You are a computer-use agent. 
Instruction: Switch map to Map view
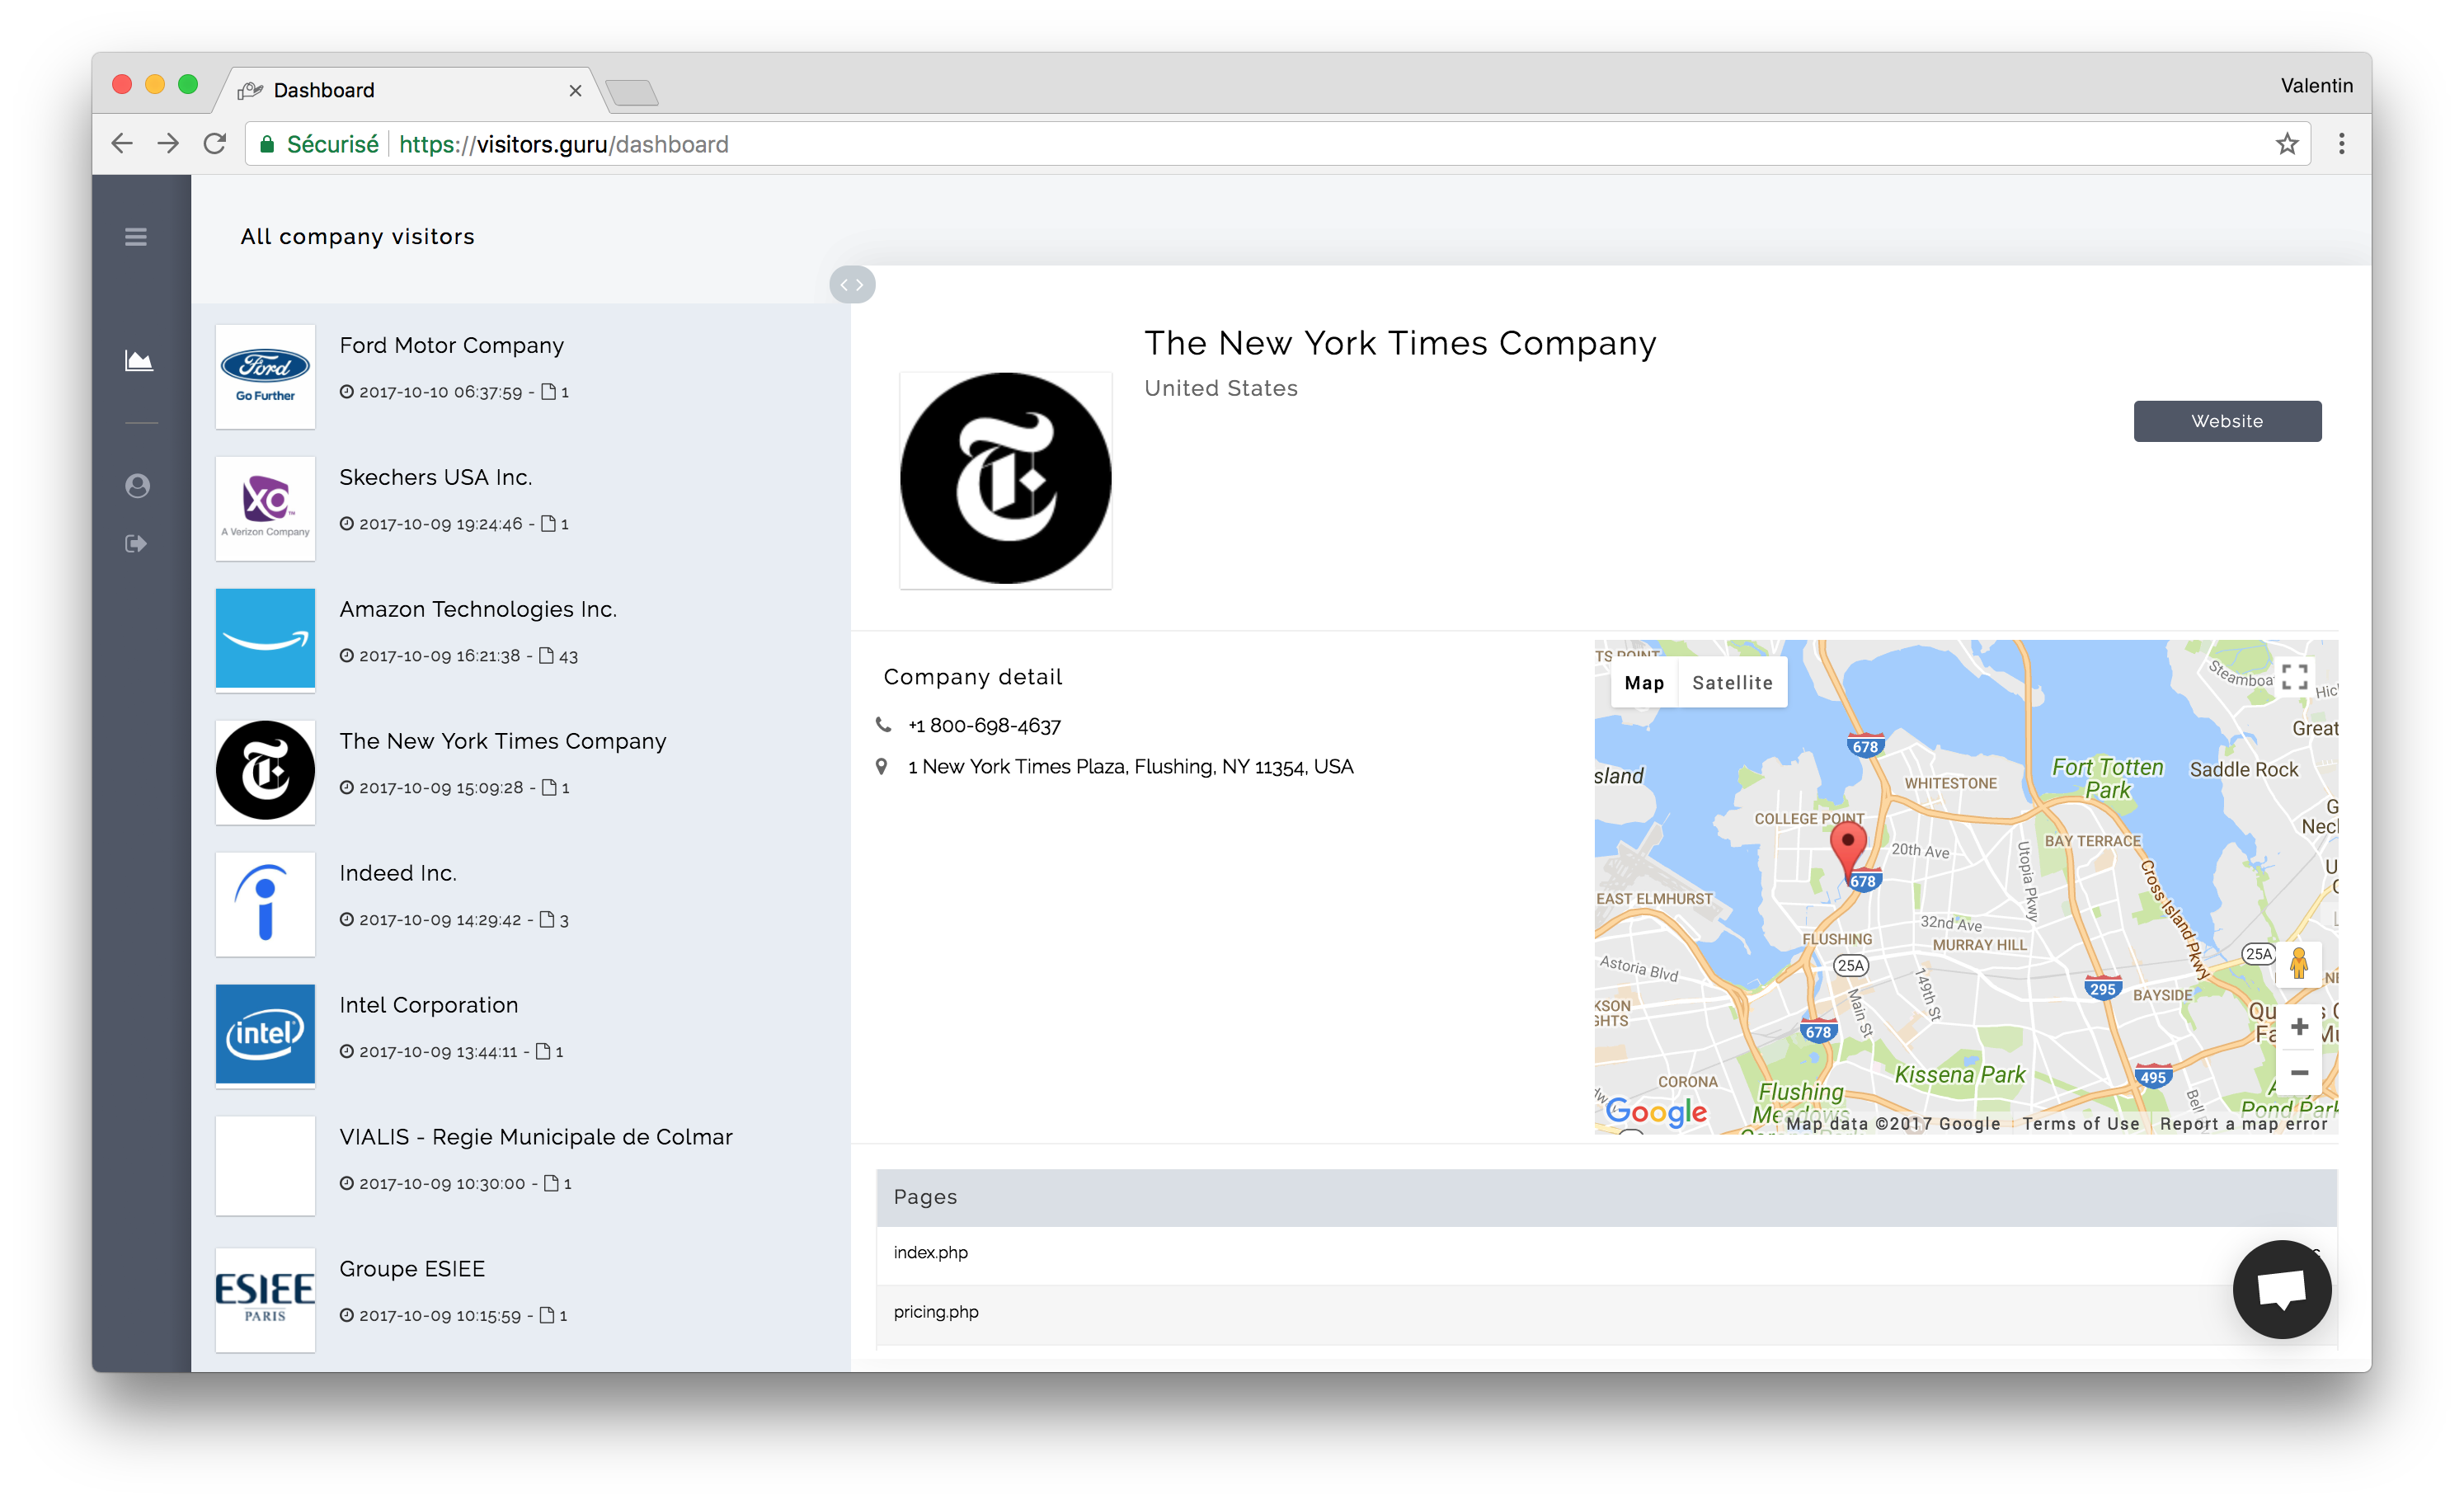[x=1644, y=683]
